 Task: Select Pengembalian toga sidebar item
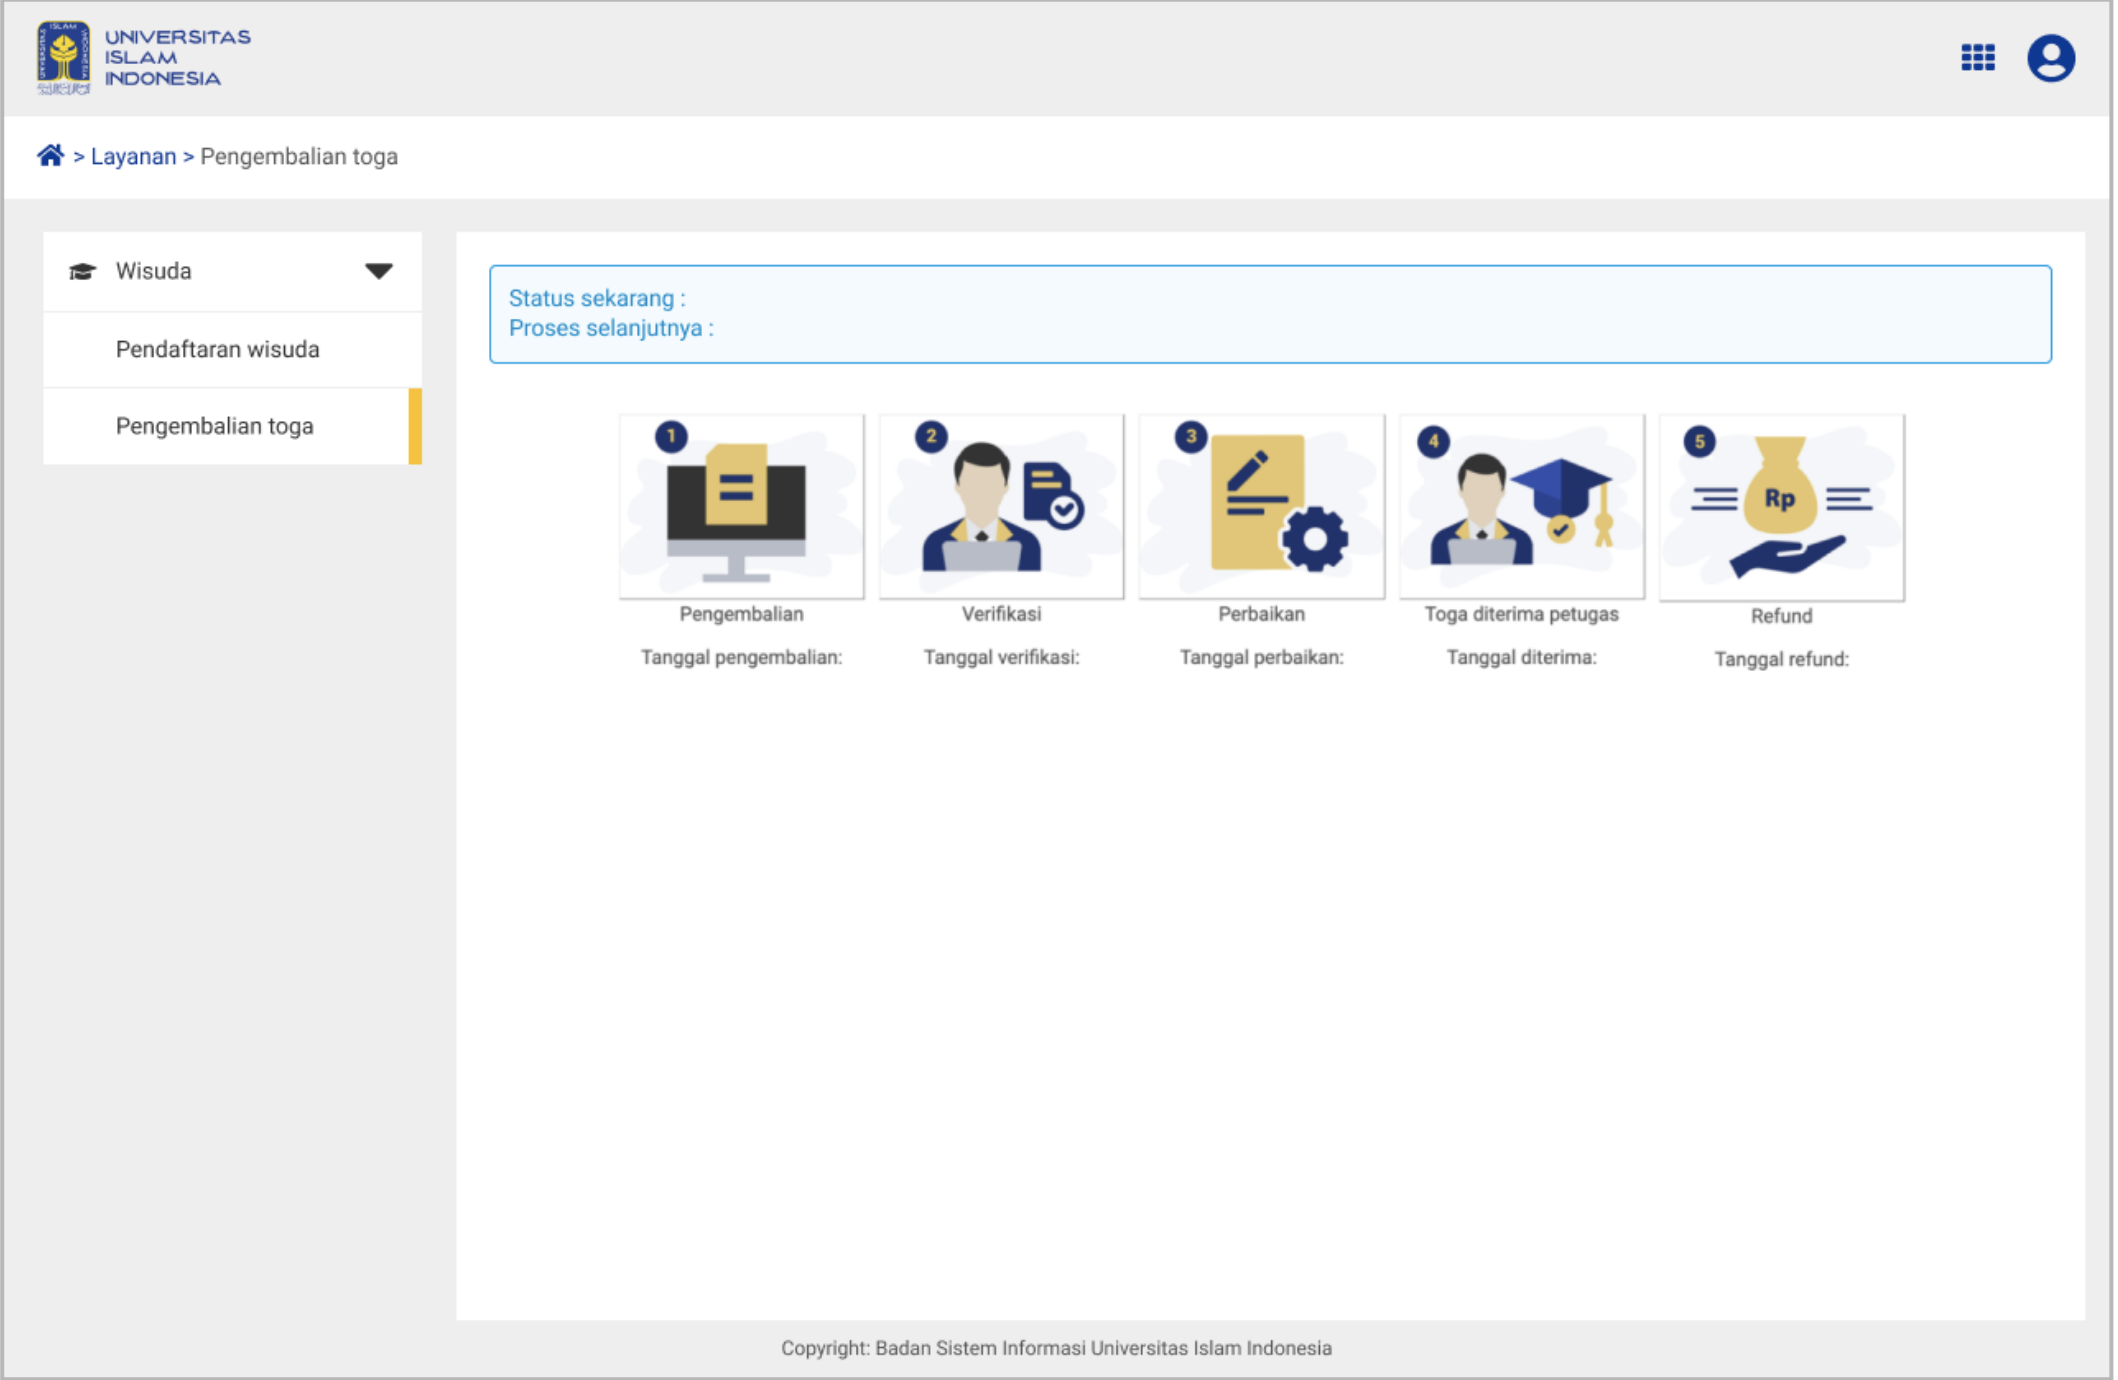pos(214,426)
